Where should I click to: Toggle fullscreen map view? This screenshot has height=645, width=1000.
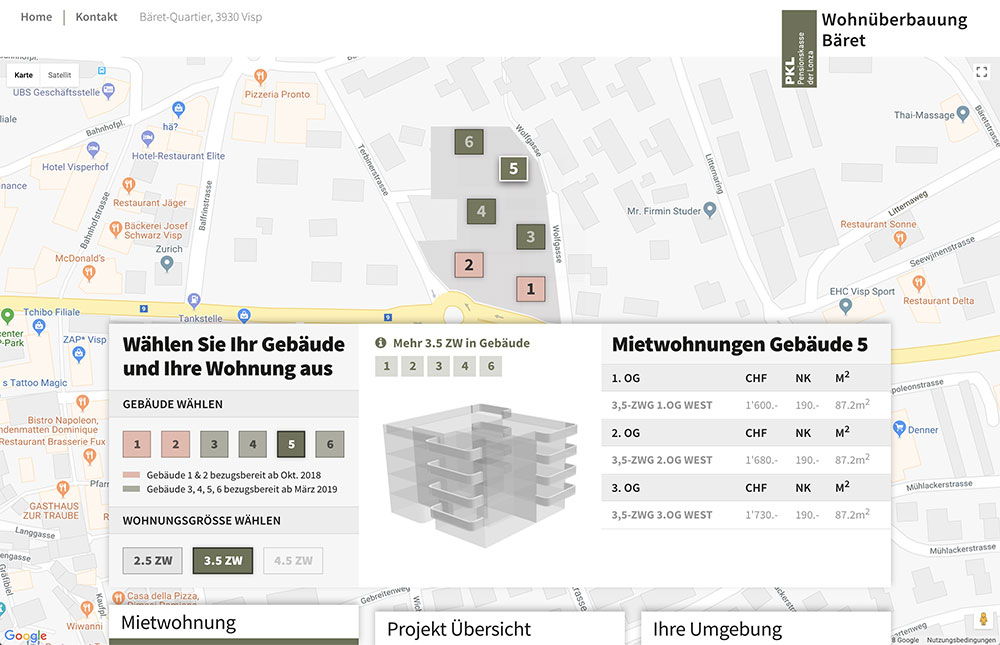(981, 71)
